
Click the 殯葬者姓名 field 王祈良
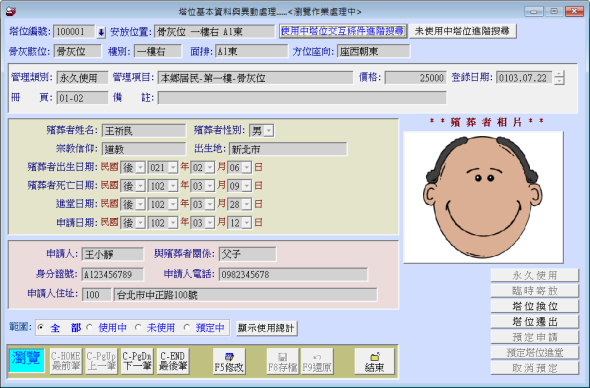click(144, 131)
